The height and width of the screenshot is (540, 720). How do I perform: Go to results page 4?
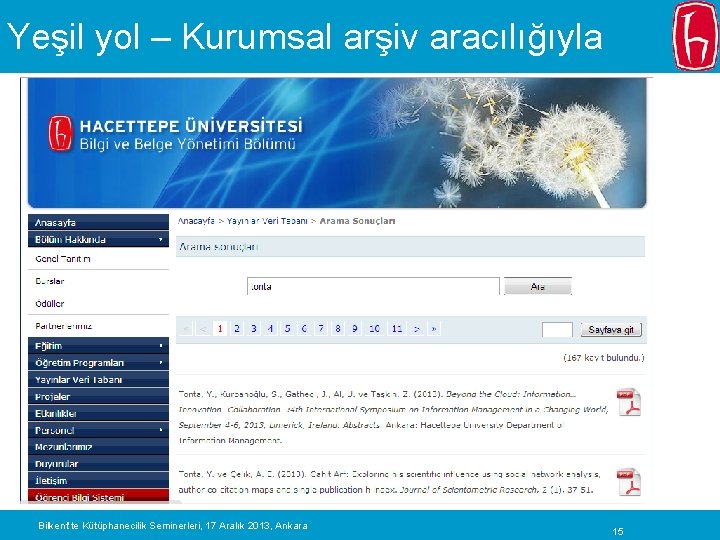pos(270,329)
